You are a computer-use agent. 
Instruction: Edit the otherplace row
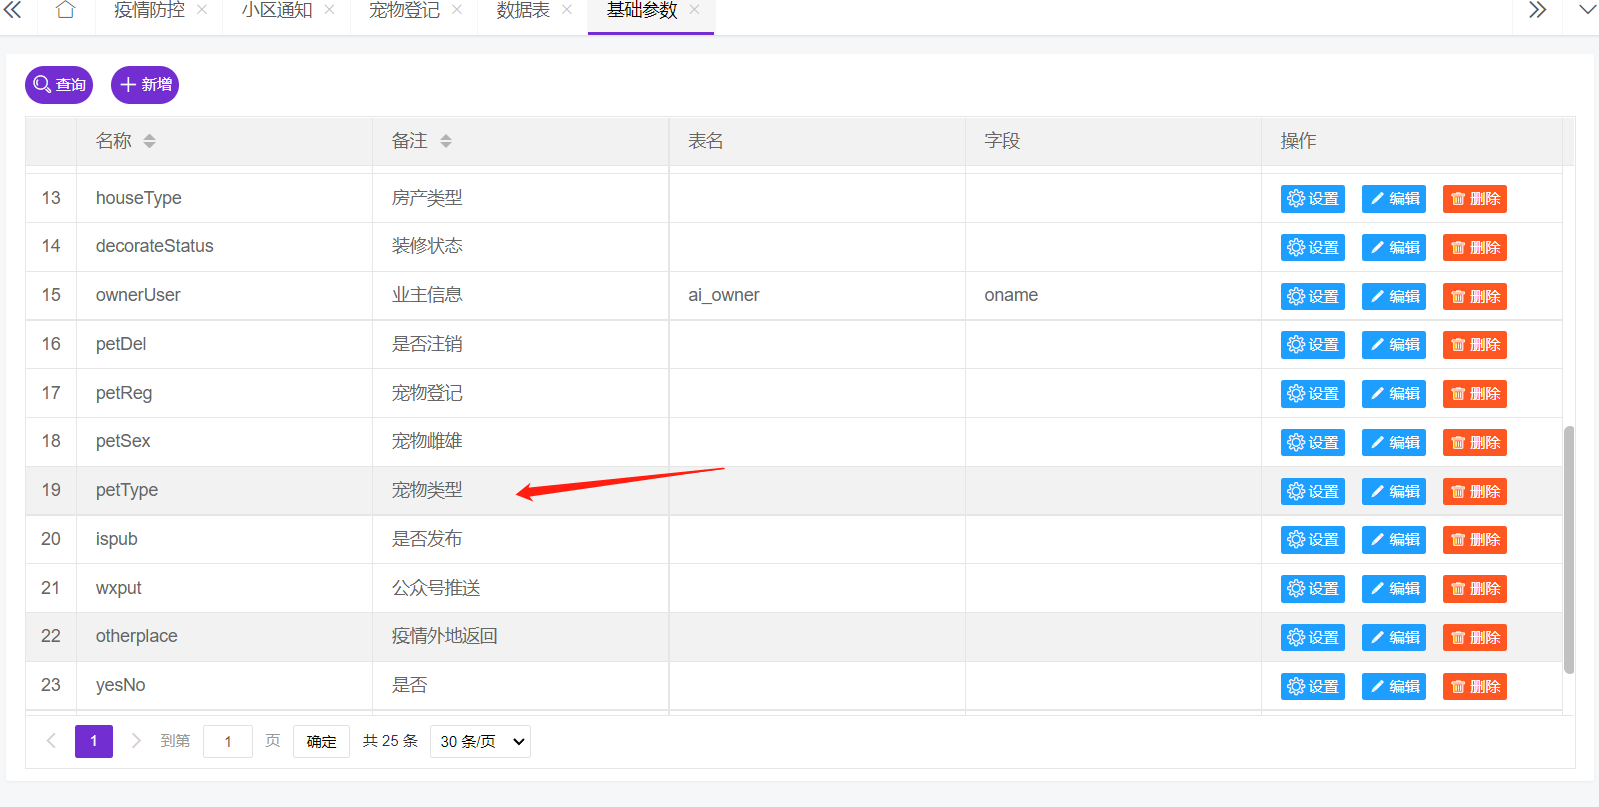point(1394,637)
